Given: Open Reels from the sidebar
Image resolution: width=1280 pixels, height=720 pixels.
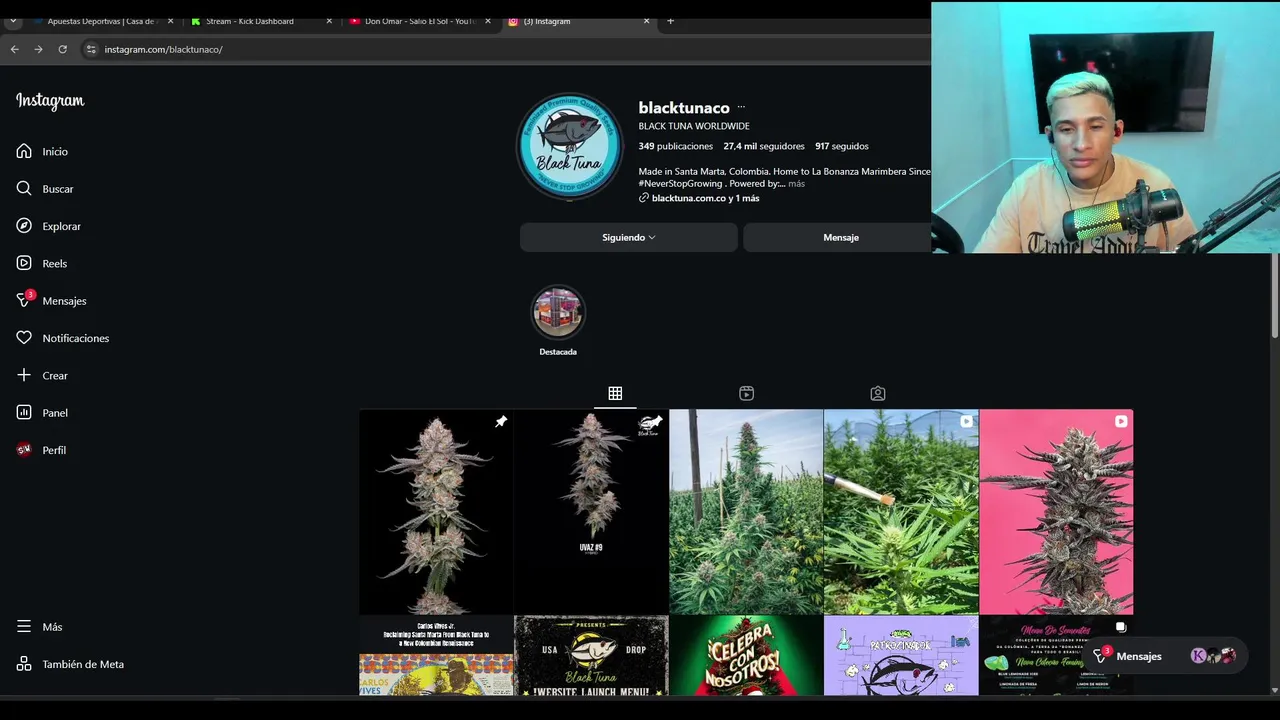Looking at the screenshot, I should [x=42, y=263].
